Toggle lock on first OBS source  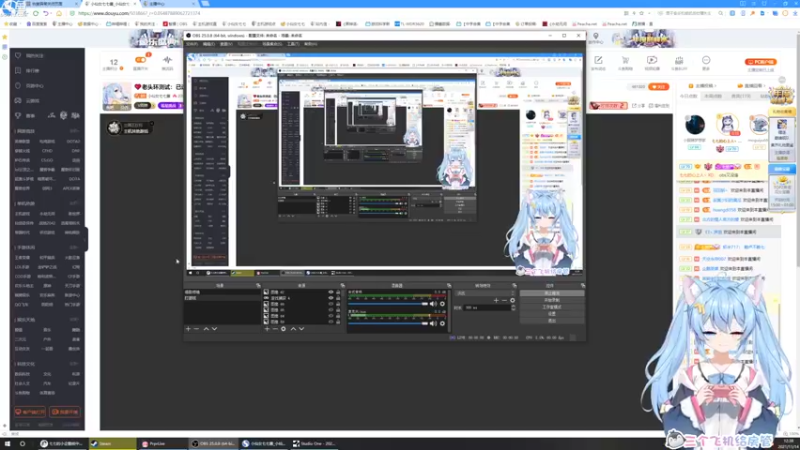click(x=338, y=292)
